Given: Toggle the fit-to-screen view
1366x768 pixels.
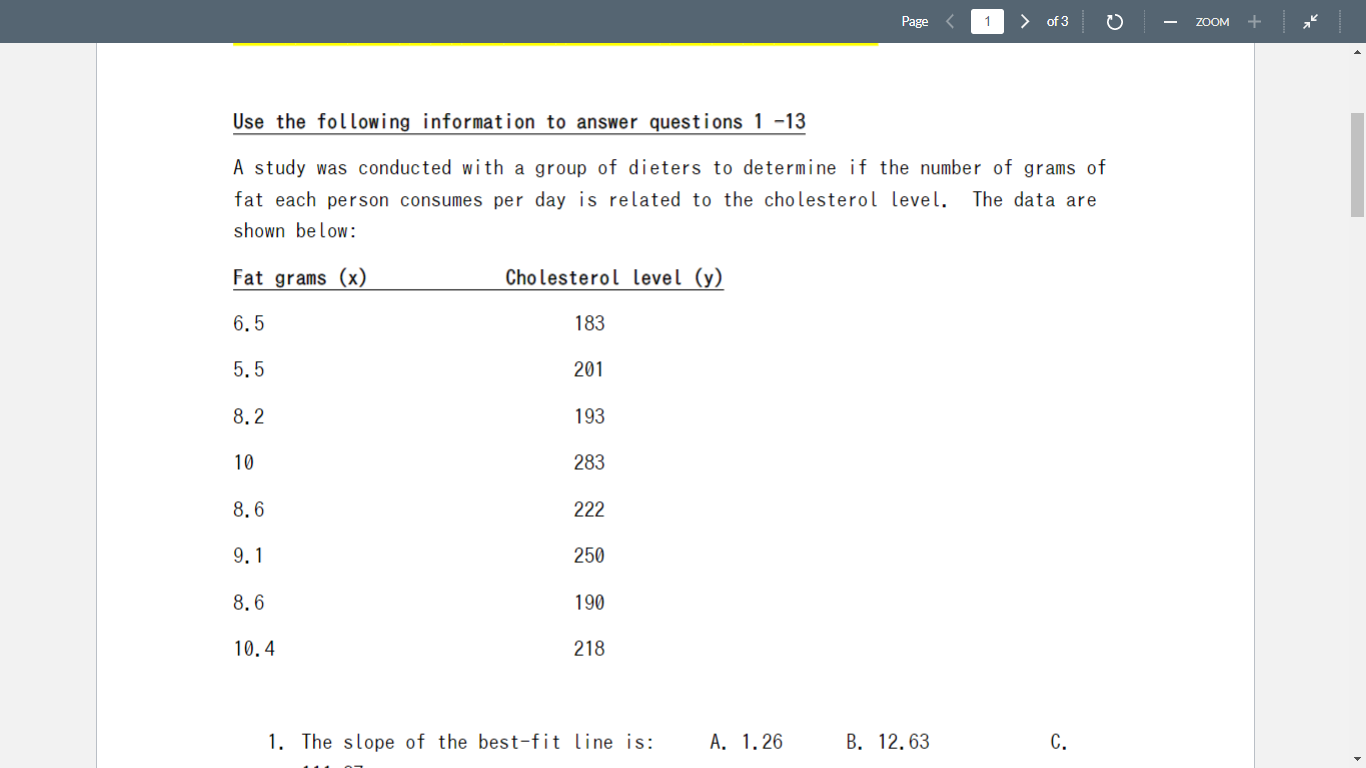Looking at the screenshot, I should pos(1310,20).
